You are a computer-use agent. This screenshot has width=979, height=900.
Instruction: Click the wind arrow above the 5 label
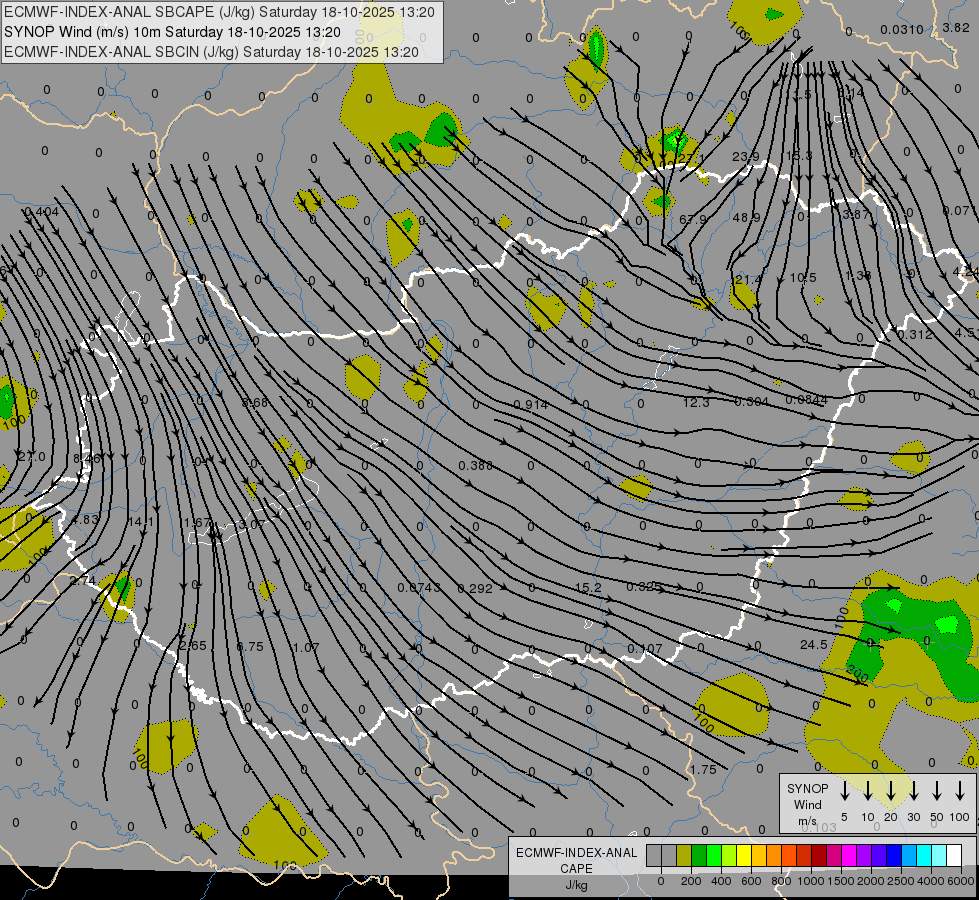point(844,791)
